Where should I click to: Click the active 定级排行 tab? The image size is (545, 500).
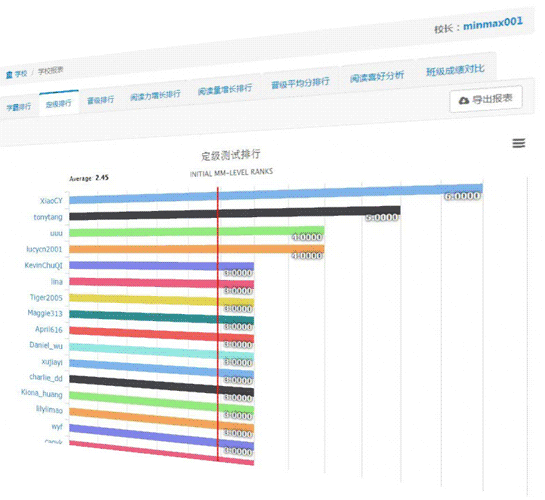[x=59, y=103]
